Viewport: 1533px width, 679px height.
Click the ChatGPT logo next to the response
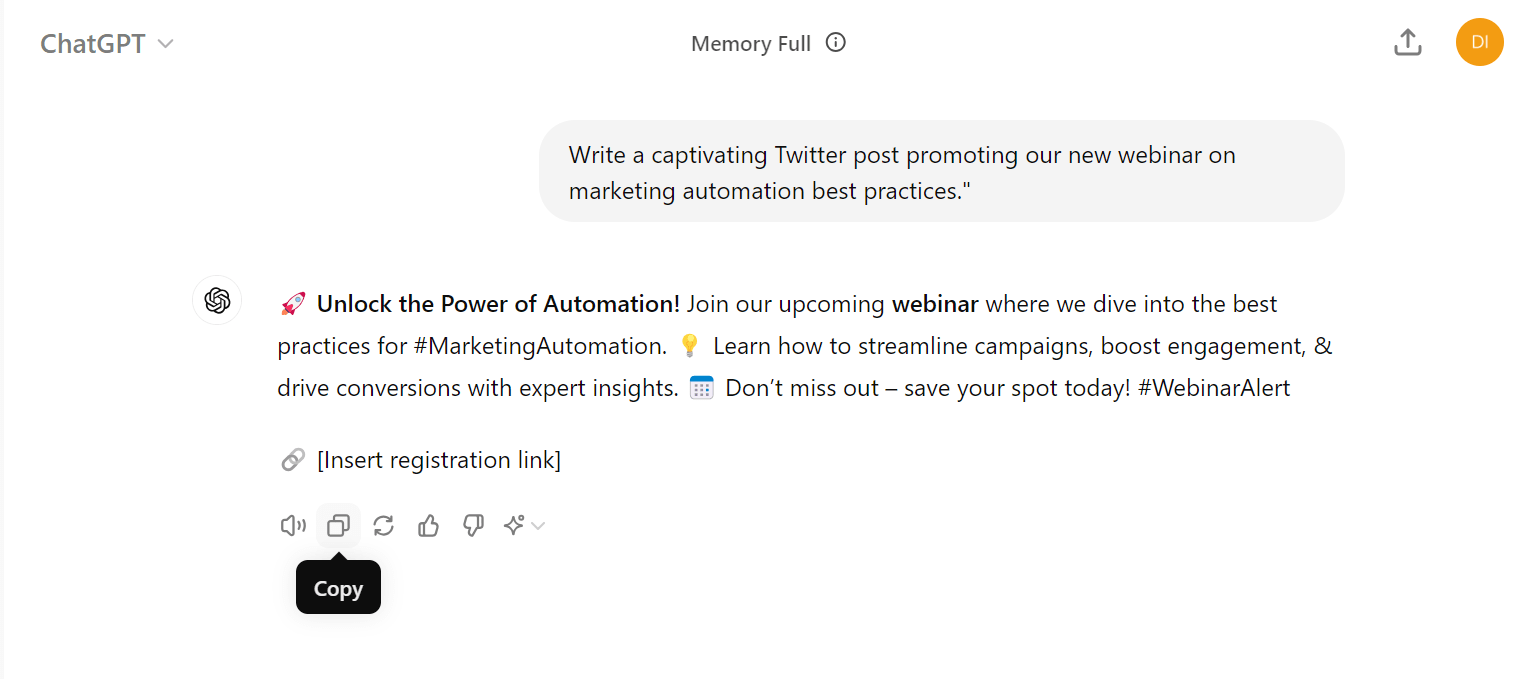(217, 300)
